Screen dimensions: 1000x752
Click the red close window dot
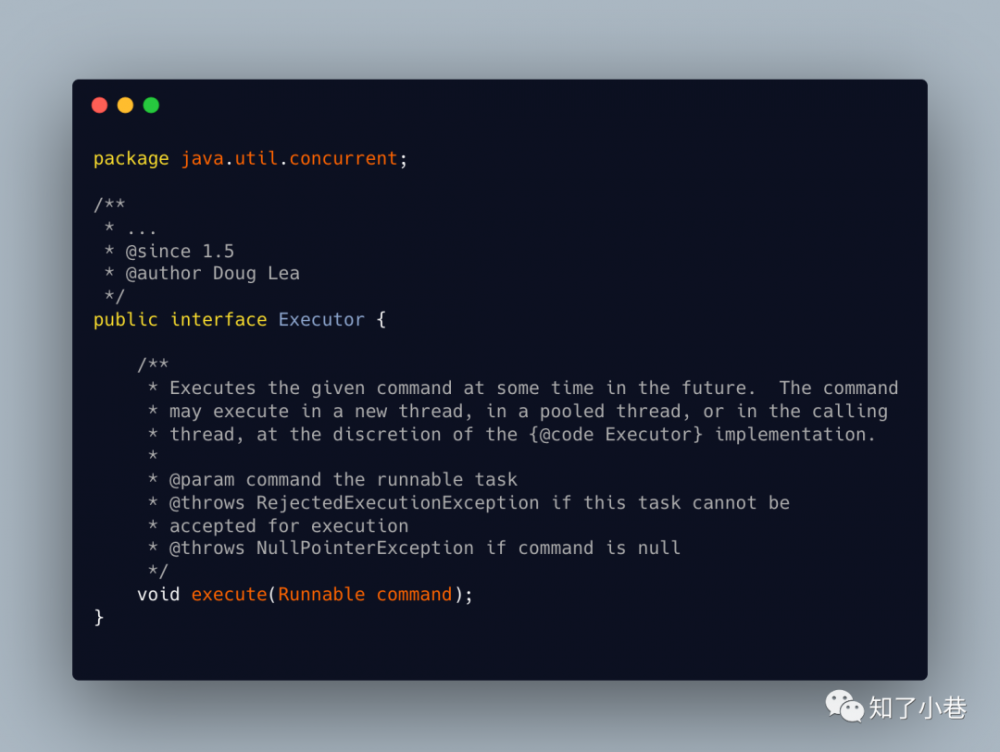tap(99, 105)
